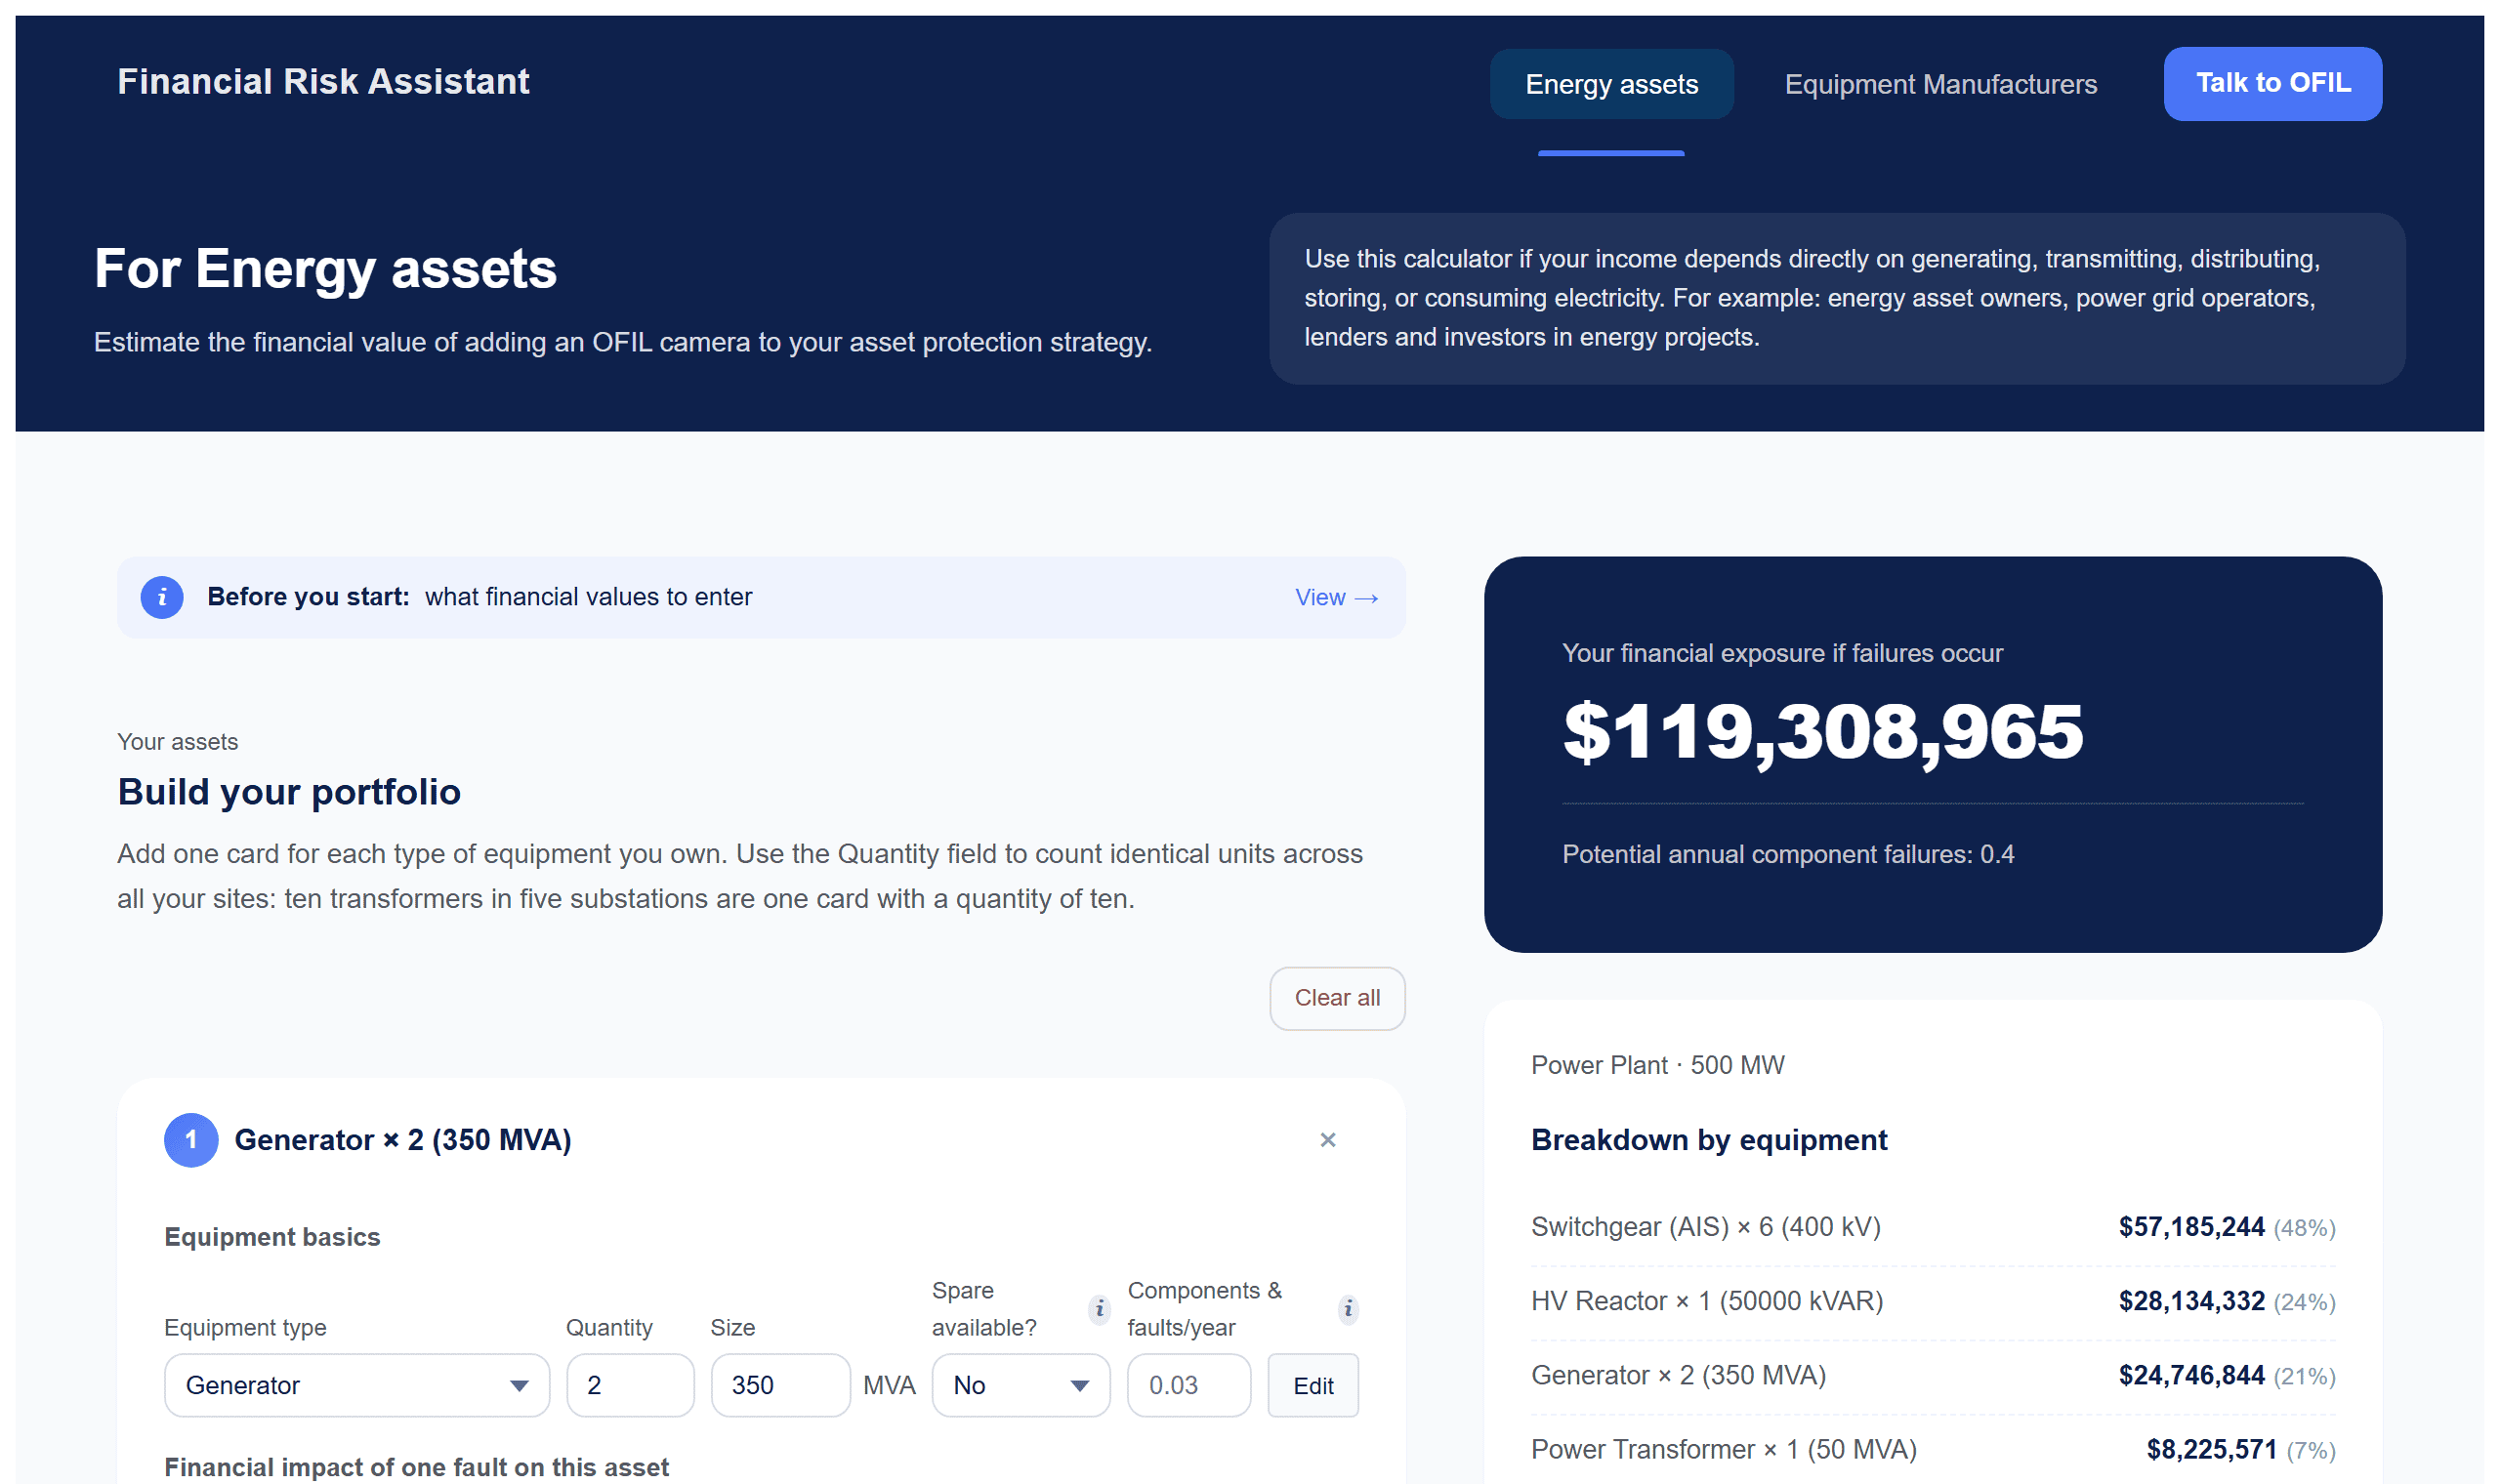Click 'Potential annual component failures: 0.4' text
Viewport: 2500px width, 1484px height.
(x=1788, y=854)
